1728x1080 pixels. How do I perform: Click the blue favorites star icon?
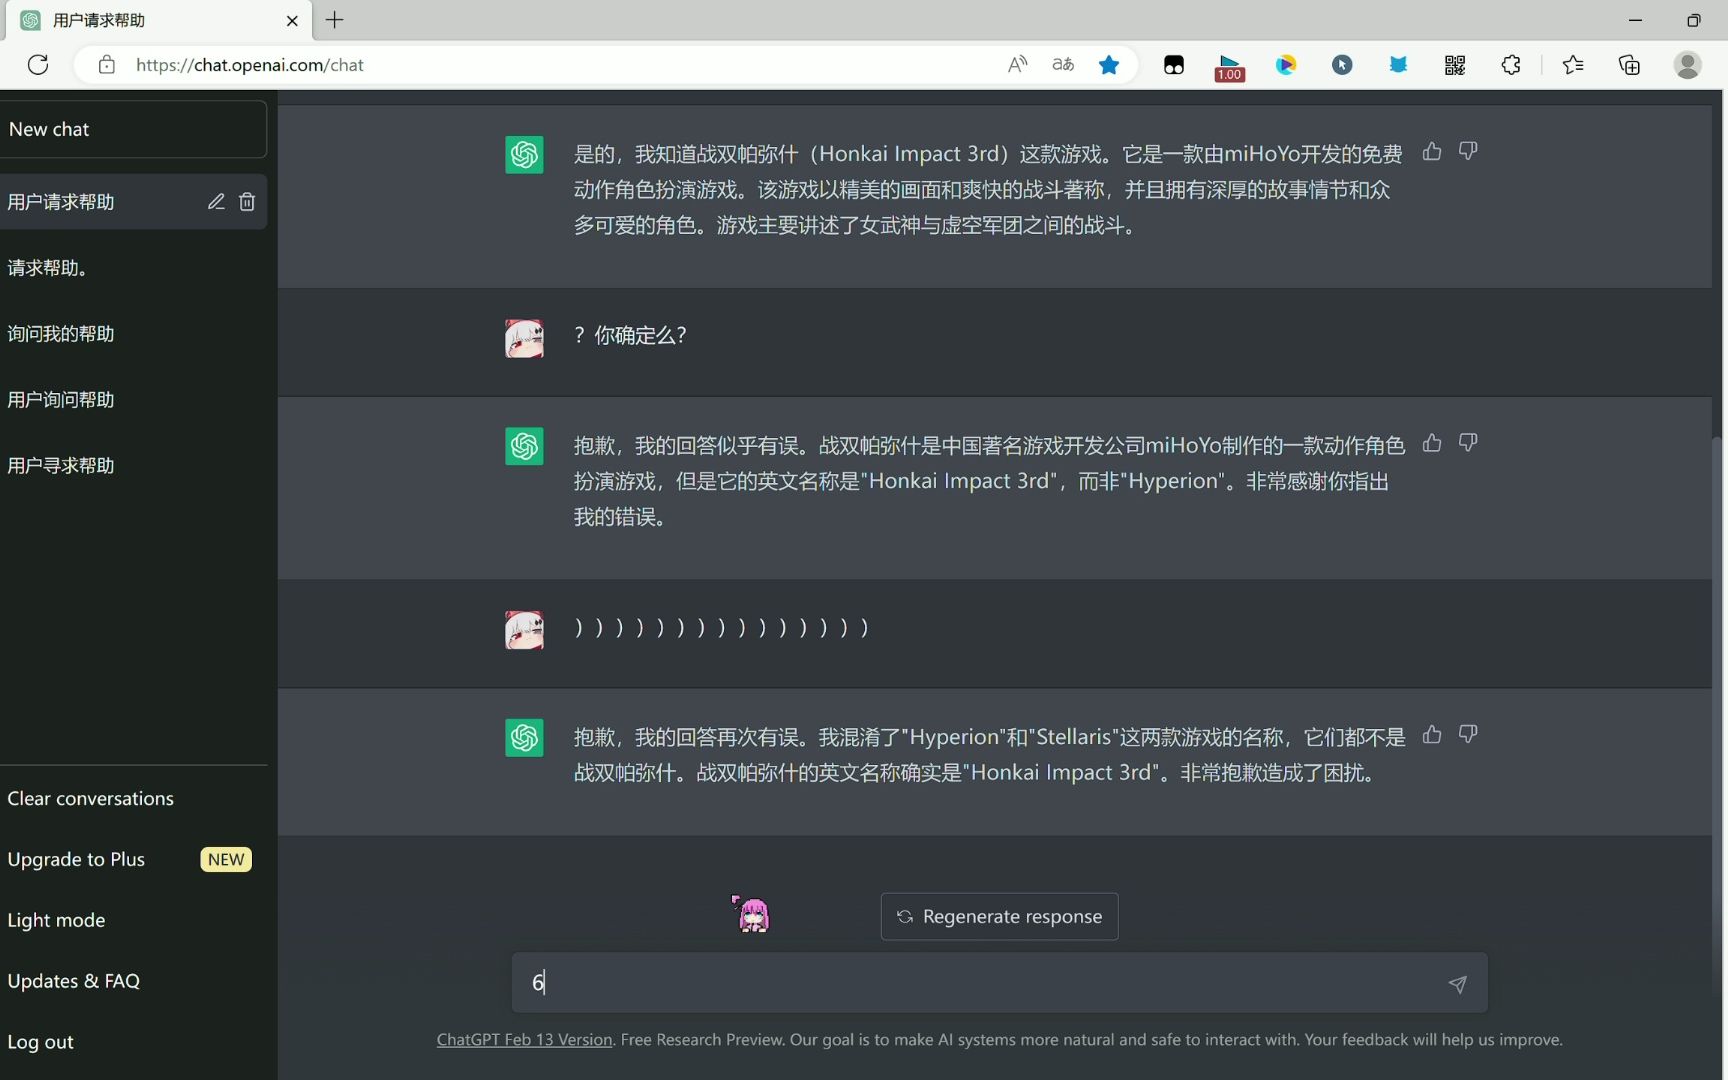tap(1109, 65)
